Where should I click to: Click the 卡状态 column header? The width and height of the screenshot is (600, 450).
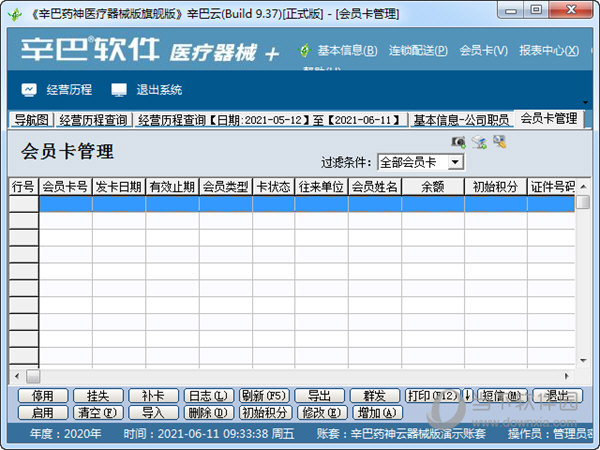coord(274,187)
